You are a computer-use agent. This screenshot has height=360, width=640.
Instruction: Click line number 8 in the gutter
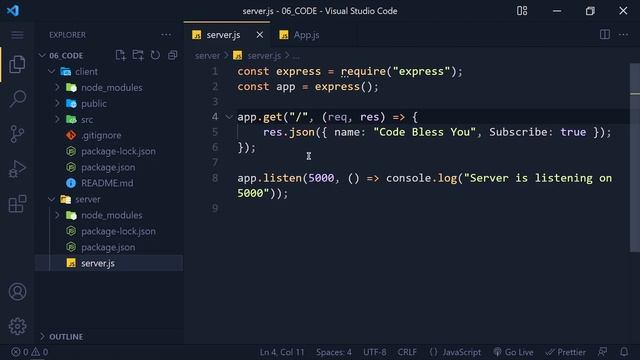tap(215, 178)
